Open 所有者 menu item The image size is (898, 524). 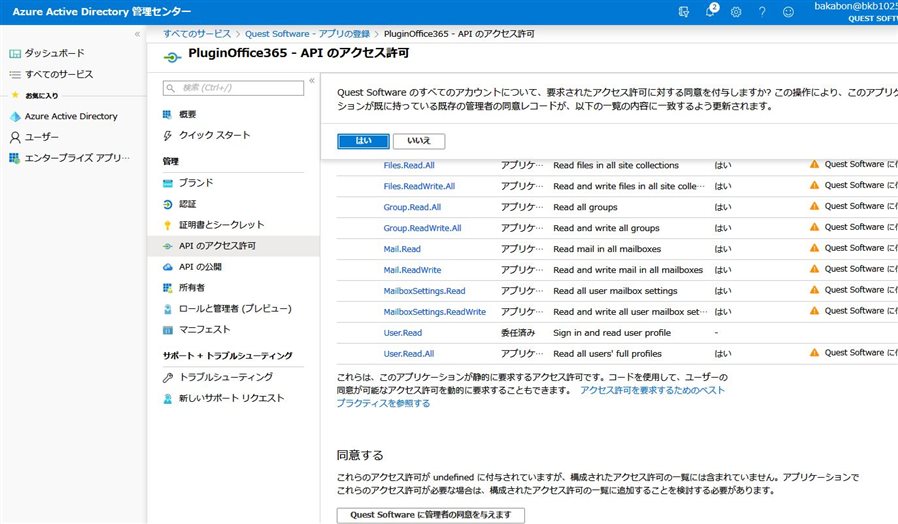pos(191,288)
